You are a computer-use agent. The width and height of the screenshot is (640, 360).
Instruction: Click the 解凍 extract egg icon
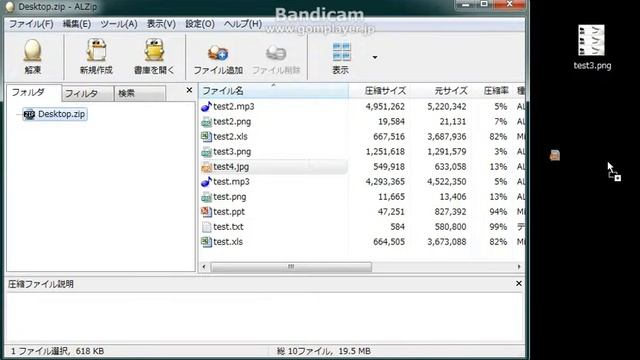tap(33, 51)
